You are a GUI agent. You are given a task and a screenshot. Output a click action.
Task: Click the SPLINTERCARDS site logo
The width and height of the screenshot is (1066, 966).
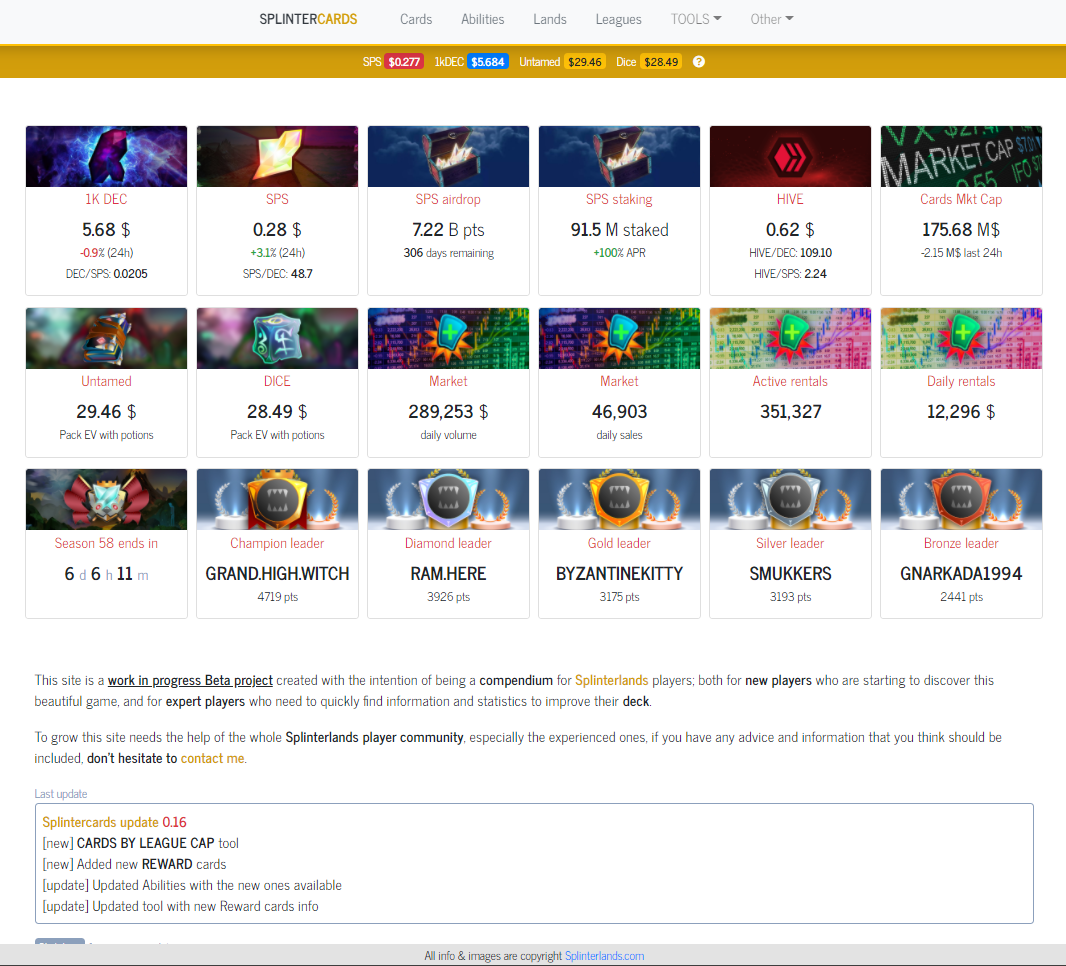[308, 19]
